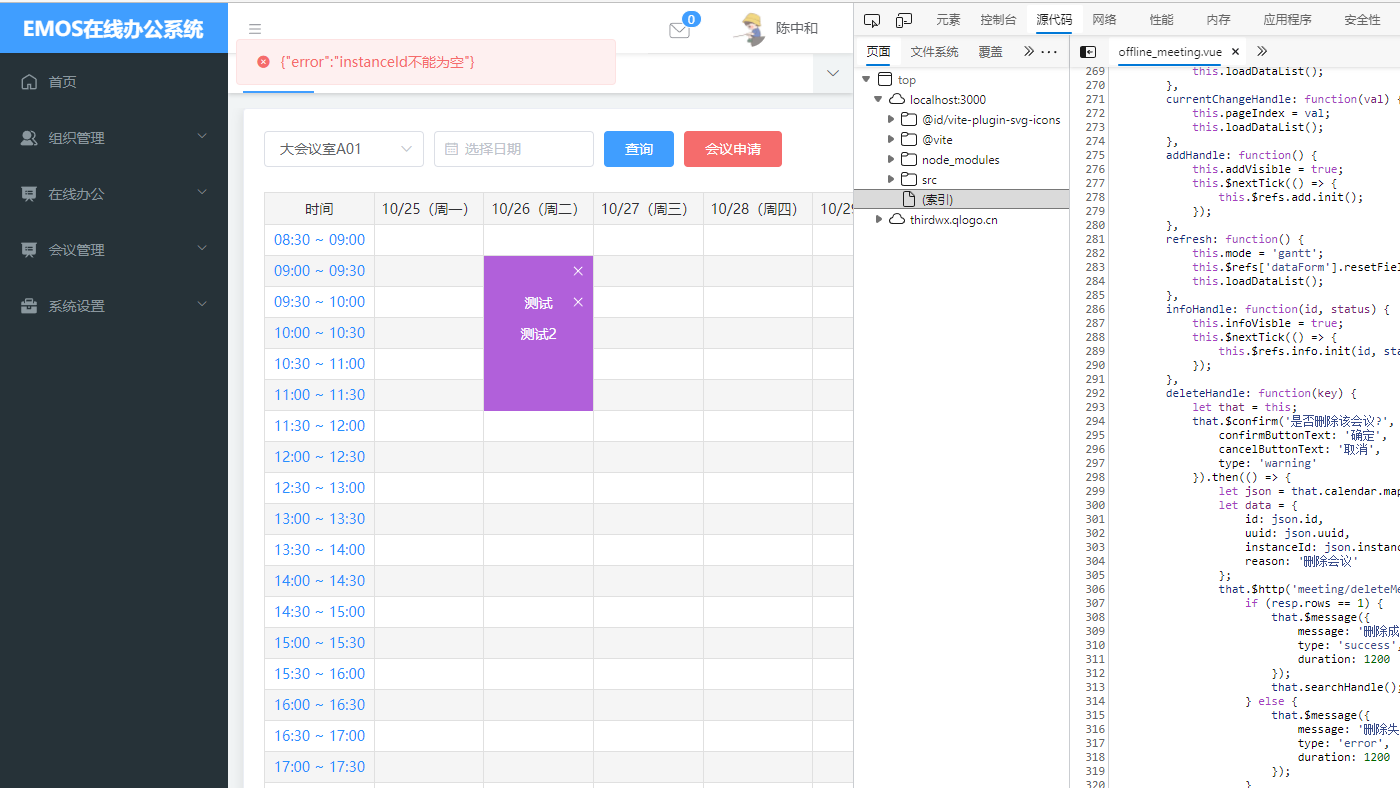This screenshot has width=1400, height=788.
Task: Switch to DevTools 安全性 tab
Action: (x=1362, y=20)
